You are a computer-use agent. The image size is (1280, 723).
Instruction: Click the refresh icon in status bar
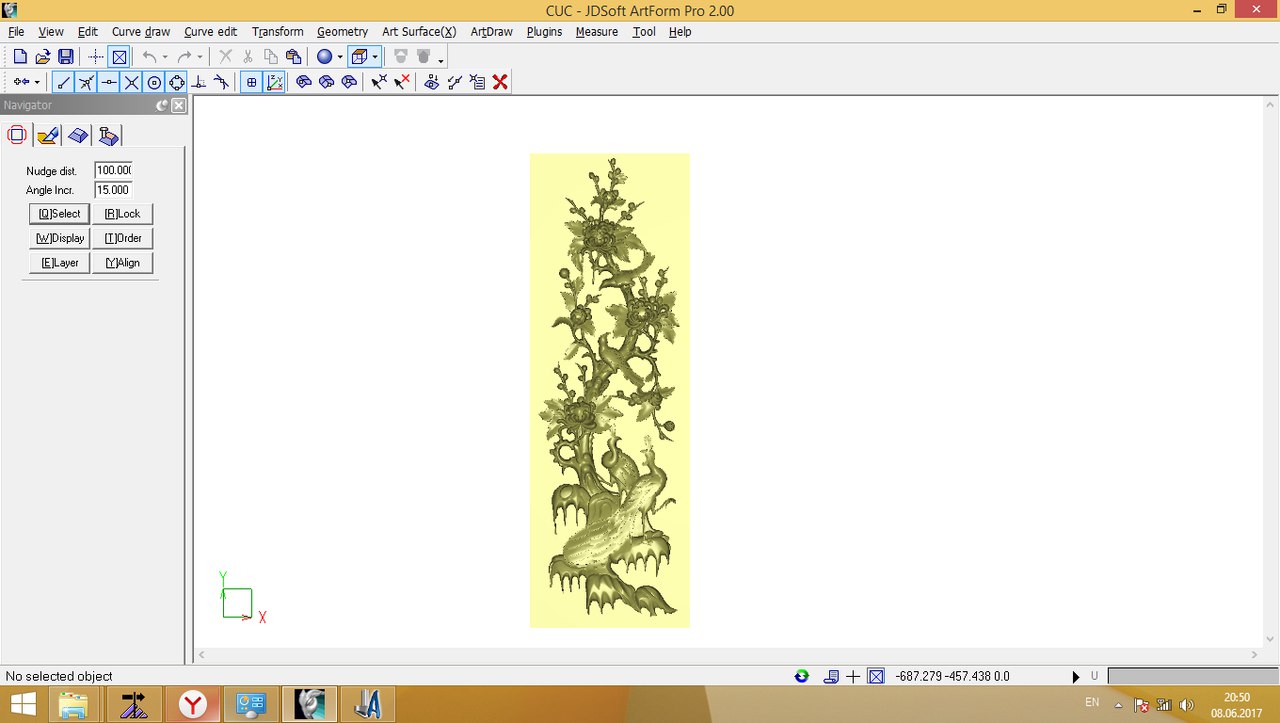tap(801, 676)
